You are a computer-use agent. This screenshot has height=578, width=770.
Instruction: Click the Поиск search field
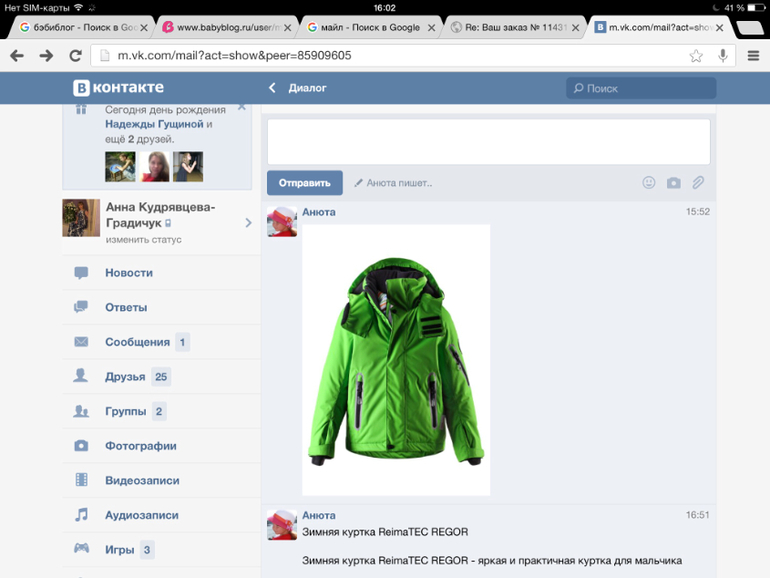(640, 88)
